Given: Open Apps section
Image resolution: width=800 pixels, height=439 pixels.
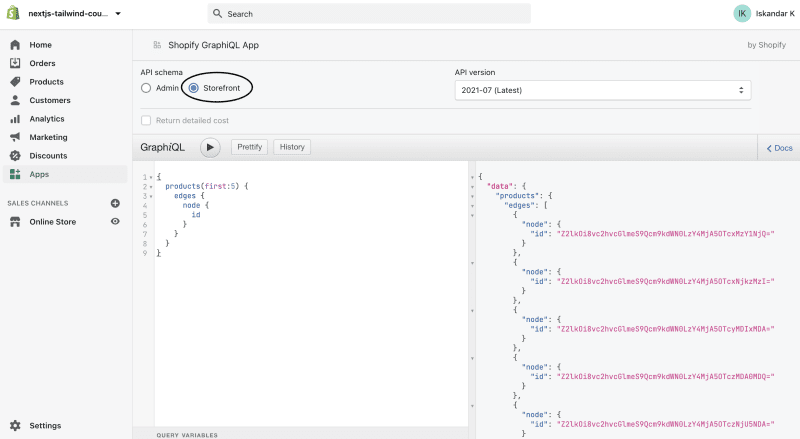Looking at the screenshot, I should click(39, 174).
